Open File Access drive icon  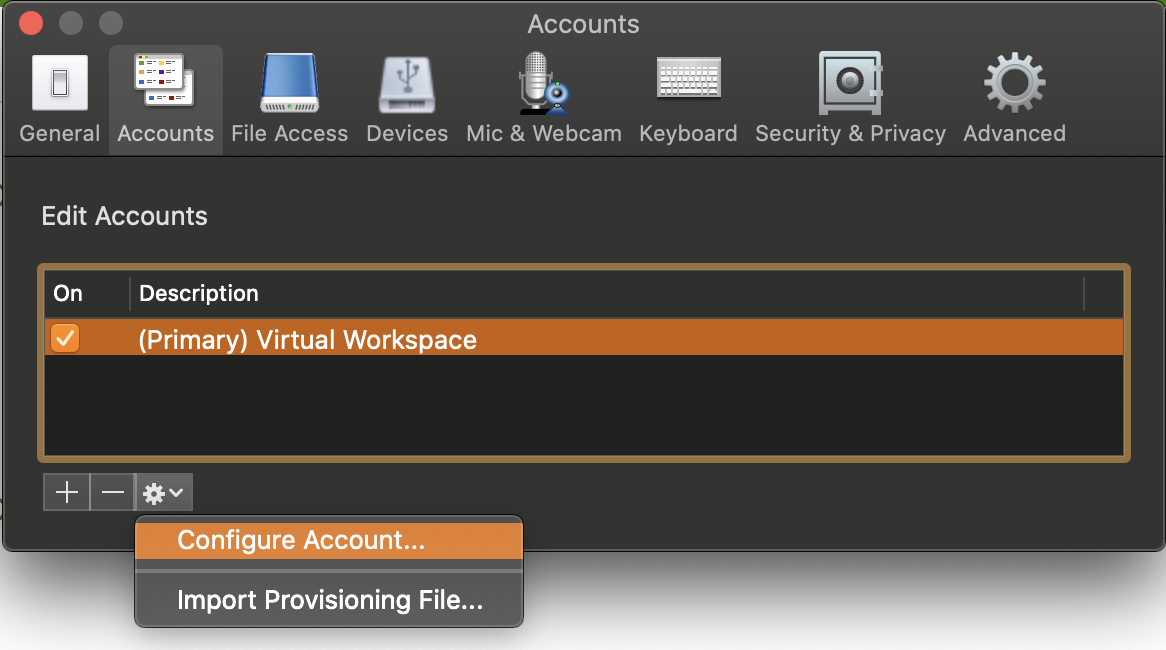(289, 100)
